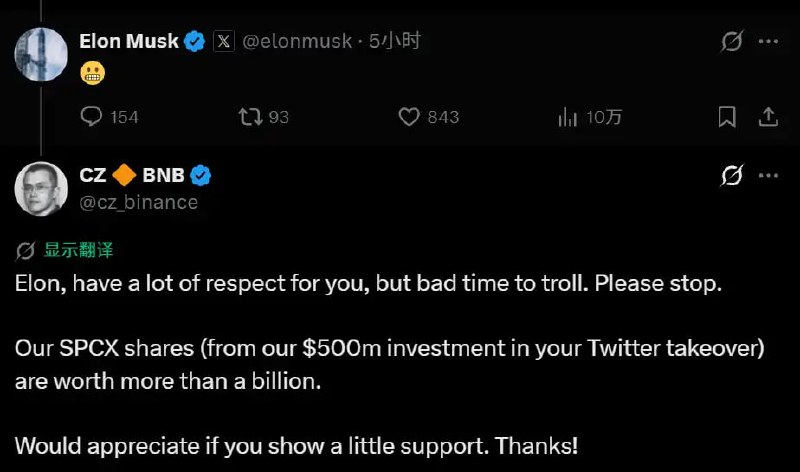View analytics bar-chart icon showing 10万

[567, 117]
